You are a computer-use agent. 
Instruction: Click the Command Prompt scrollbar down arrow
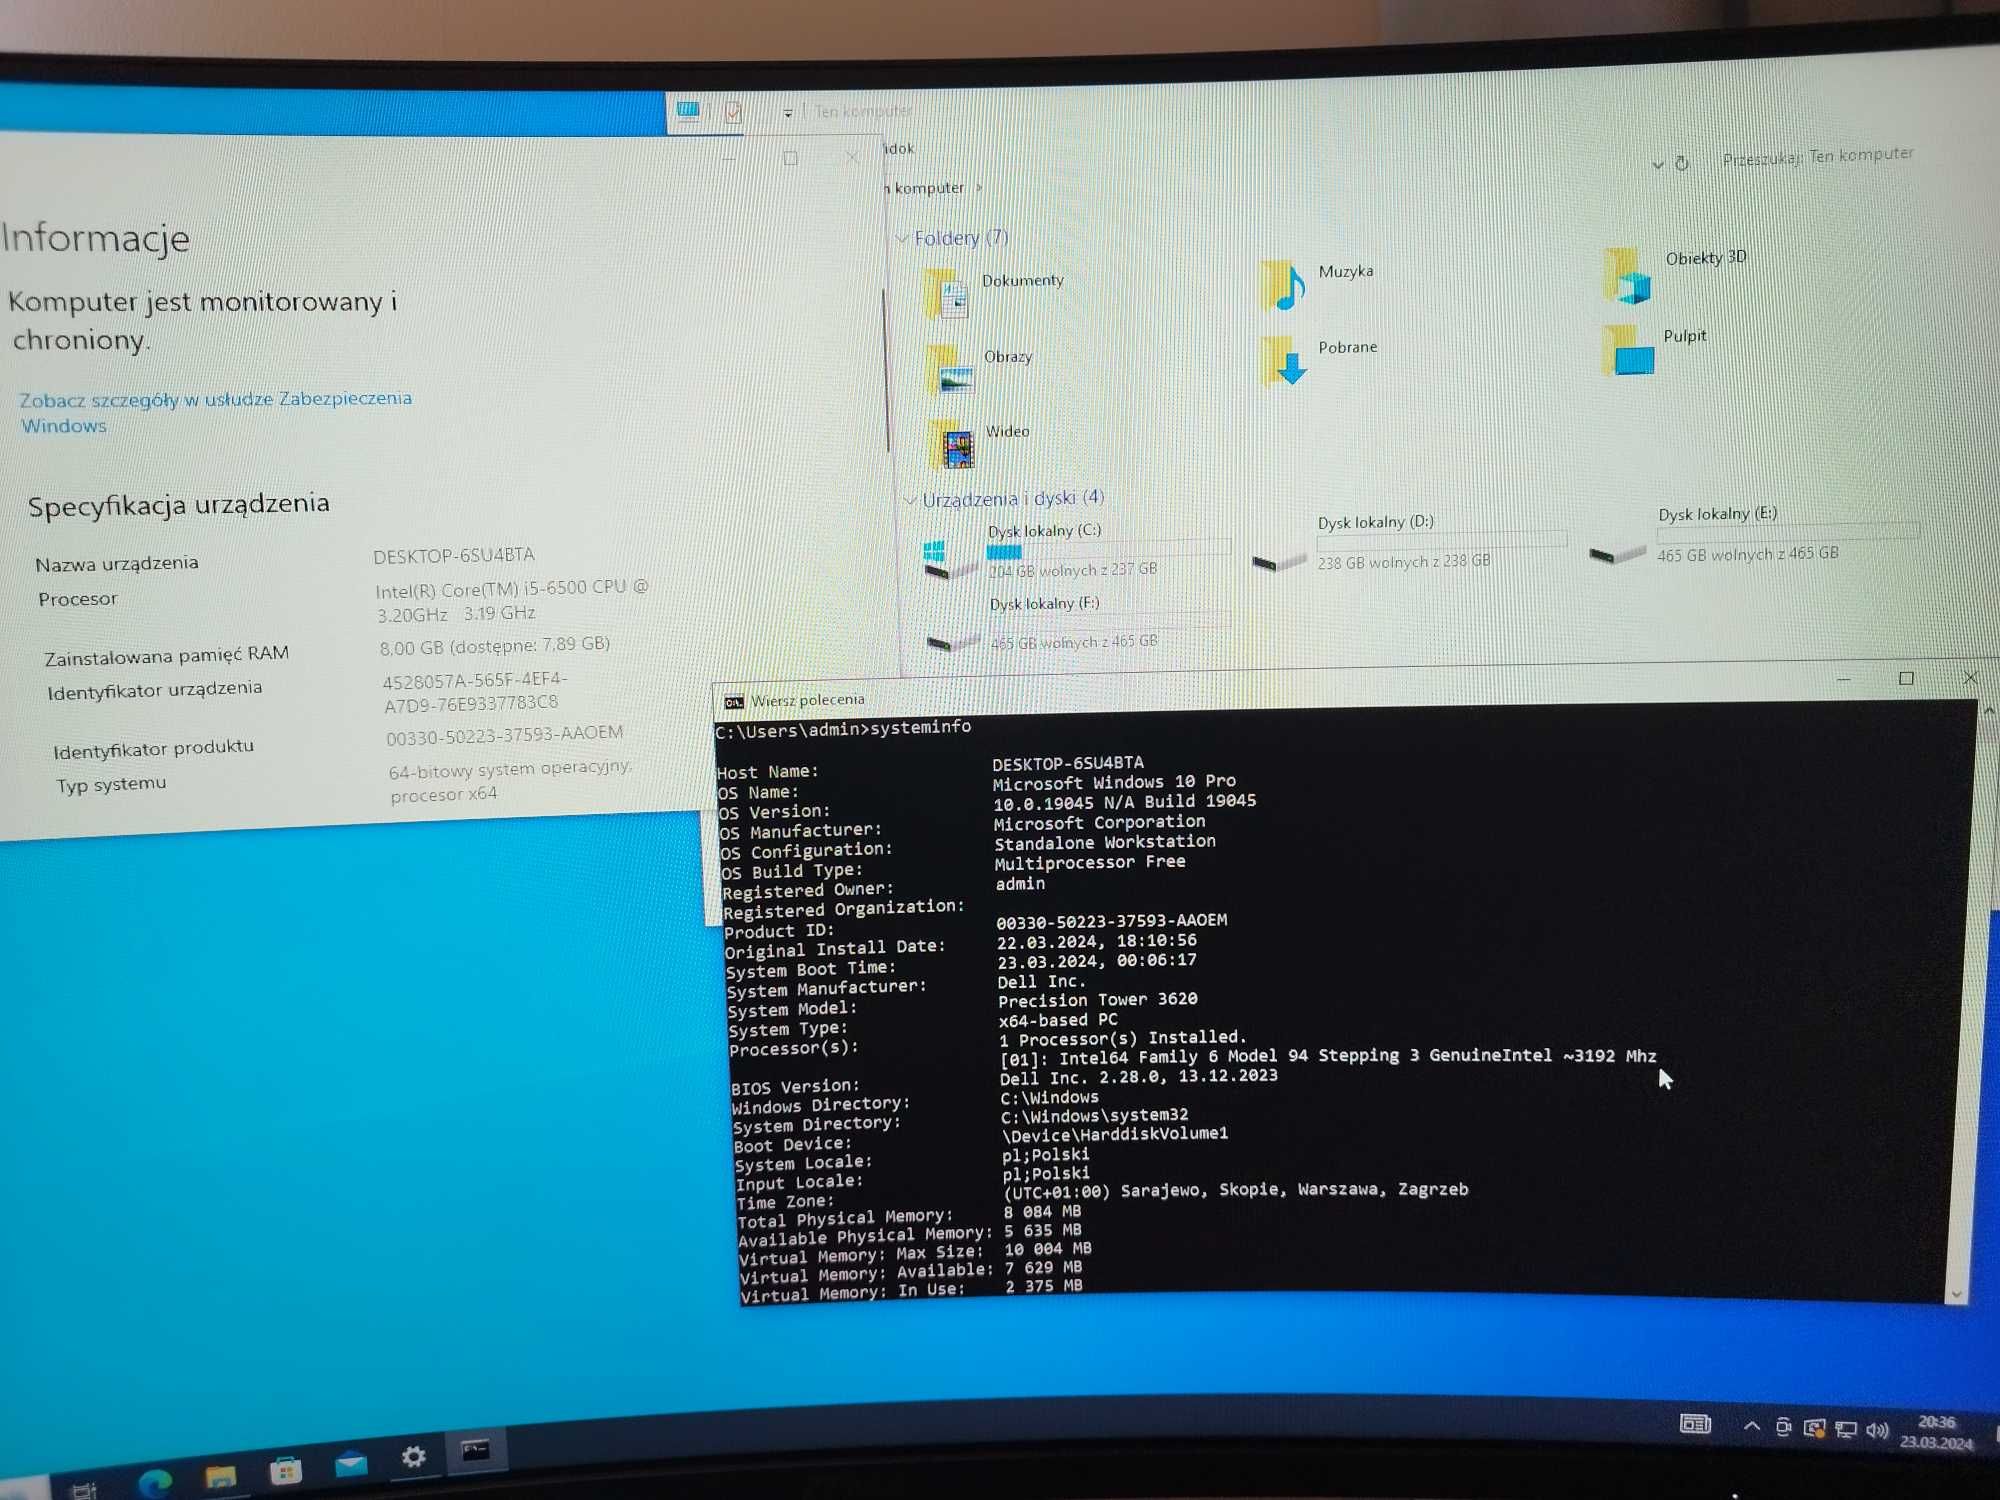pos(1957,1293)
